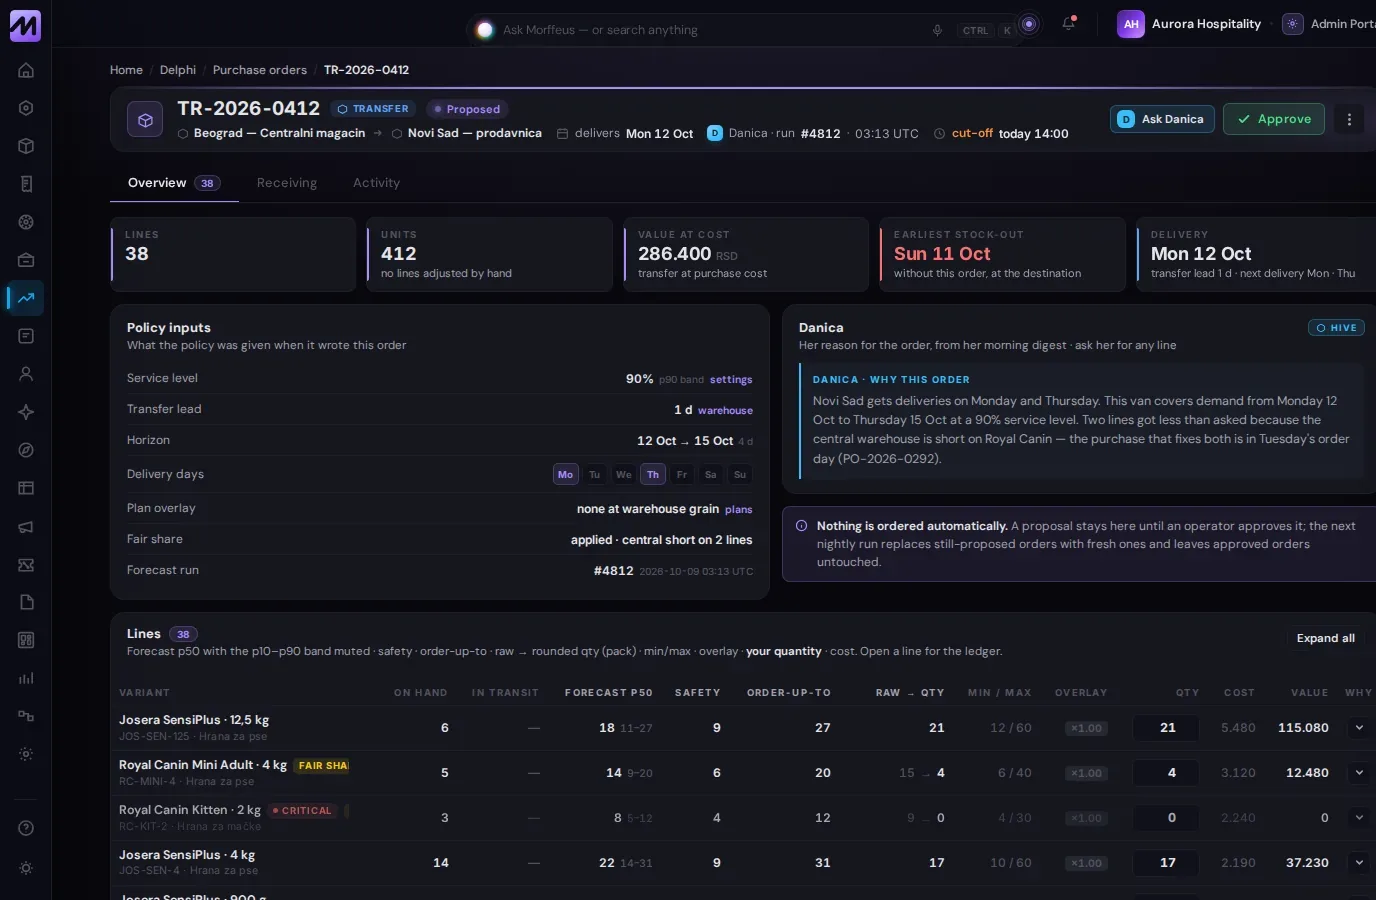
Task: Click the microphone icon in search bar
Action: [x=937, y=30]
